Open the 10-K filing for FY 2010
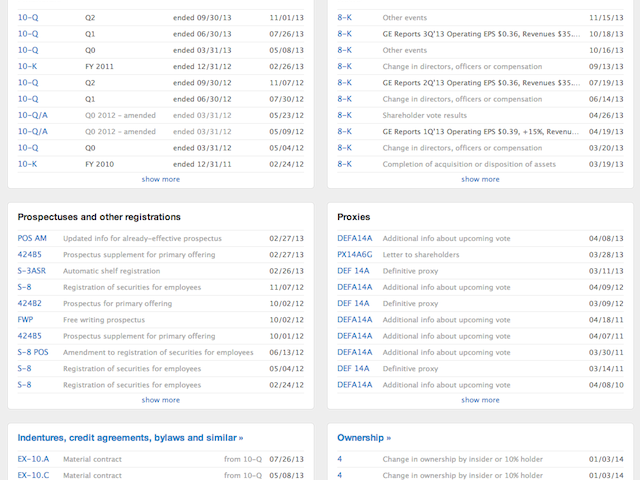The width and height of the screenshot is (640, 480). pyautogui.click(x=27, y=163)
